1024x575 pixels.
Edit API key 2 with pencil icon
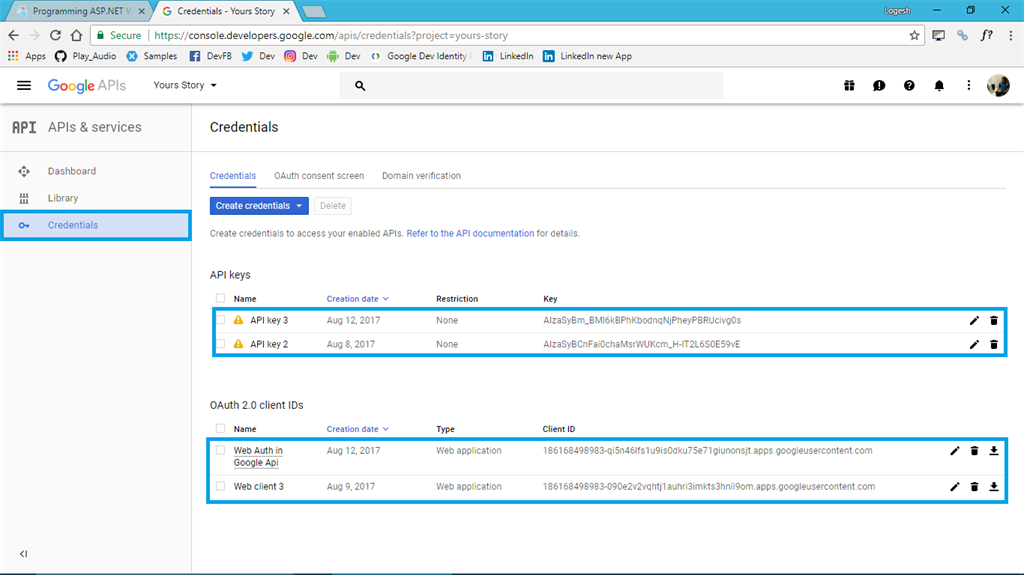point(974,344)
